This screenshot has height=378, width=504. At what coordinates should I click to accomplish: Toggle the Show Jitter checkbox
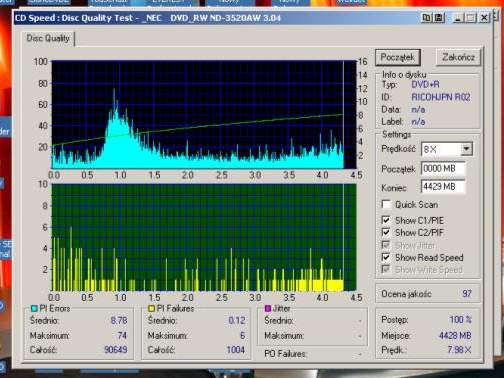coord(386,245)
